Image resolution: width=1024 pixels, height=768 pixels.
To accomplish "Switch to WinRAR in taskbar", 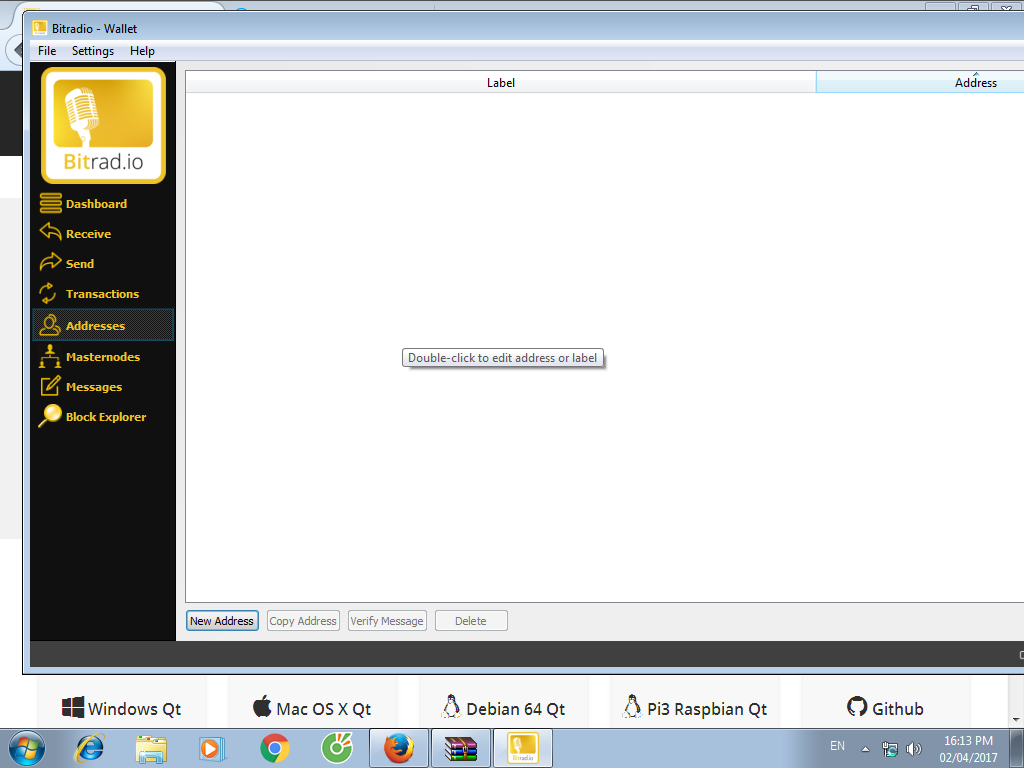I will [x=461, y=748].
